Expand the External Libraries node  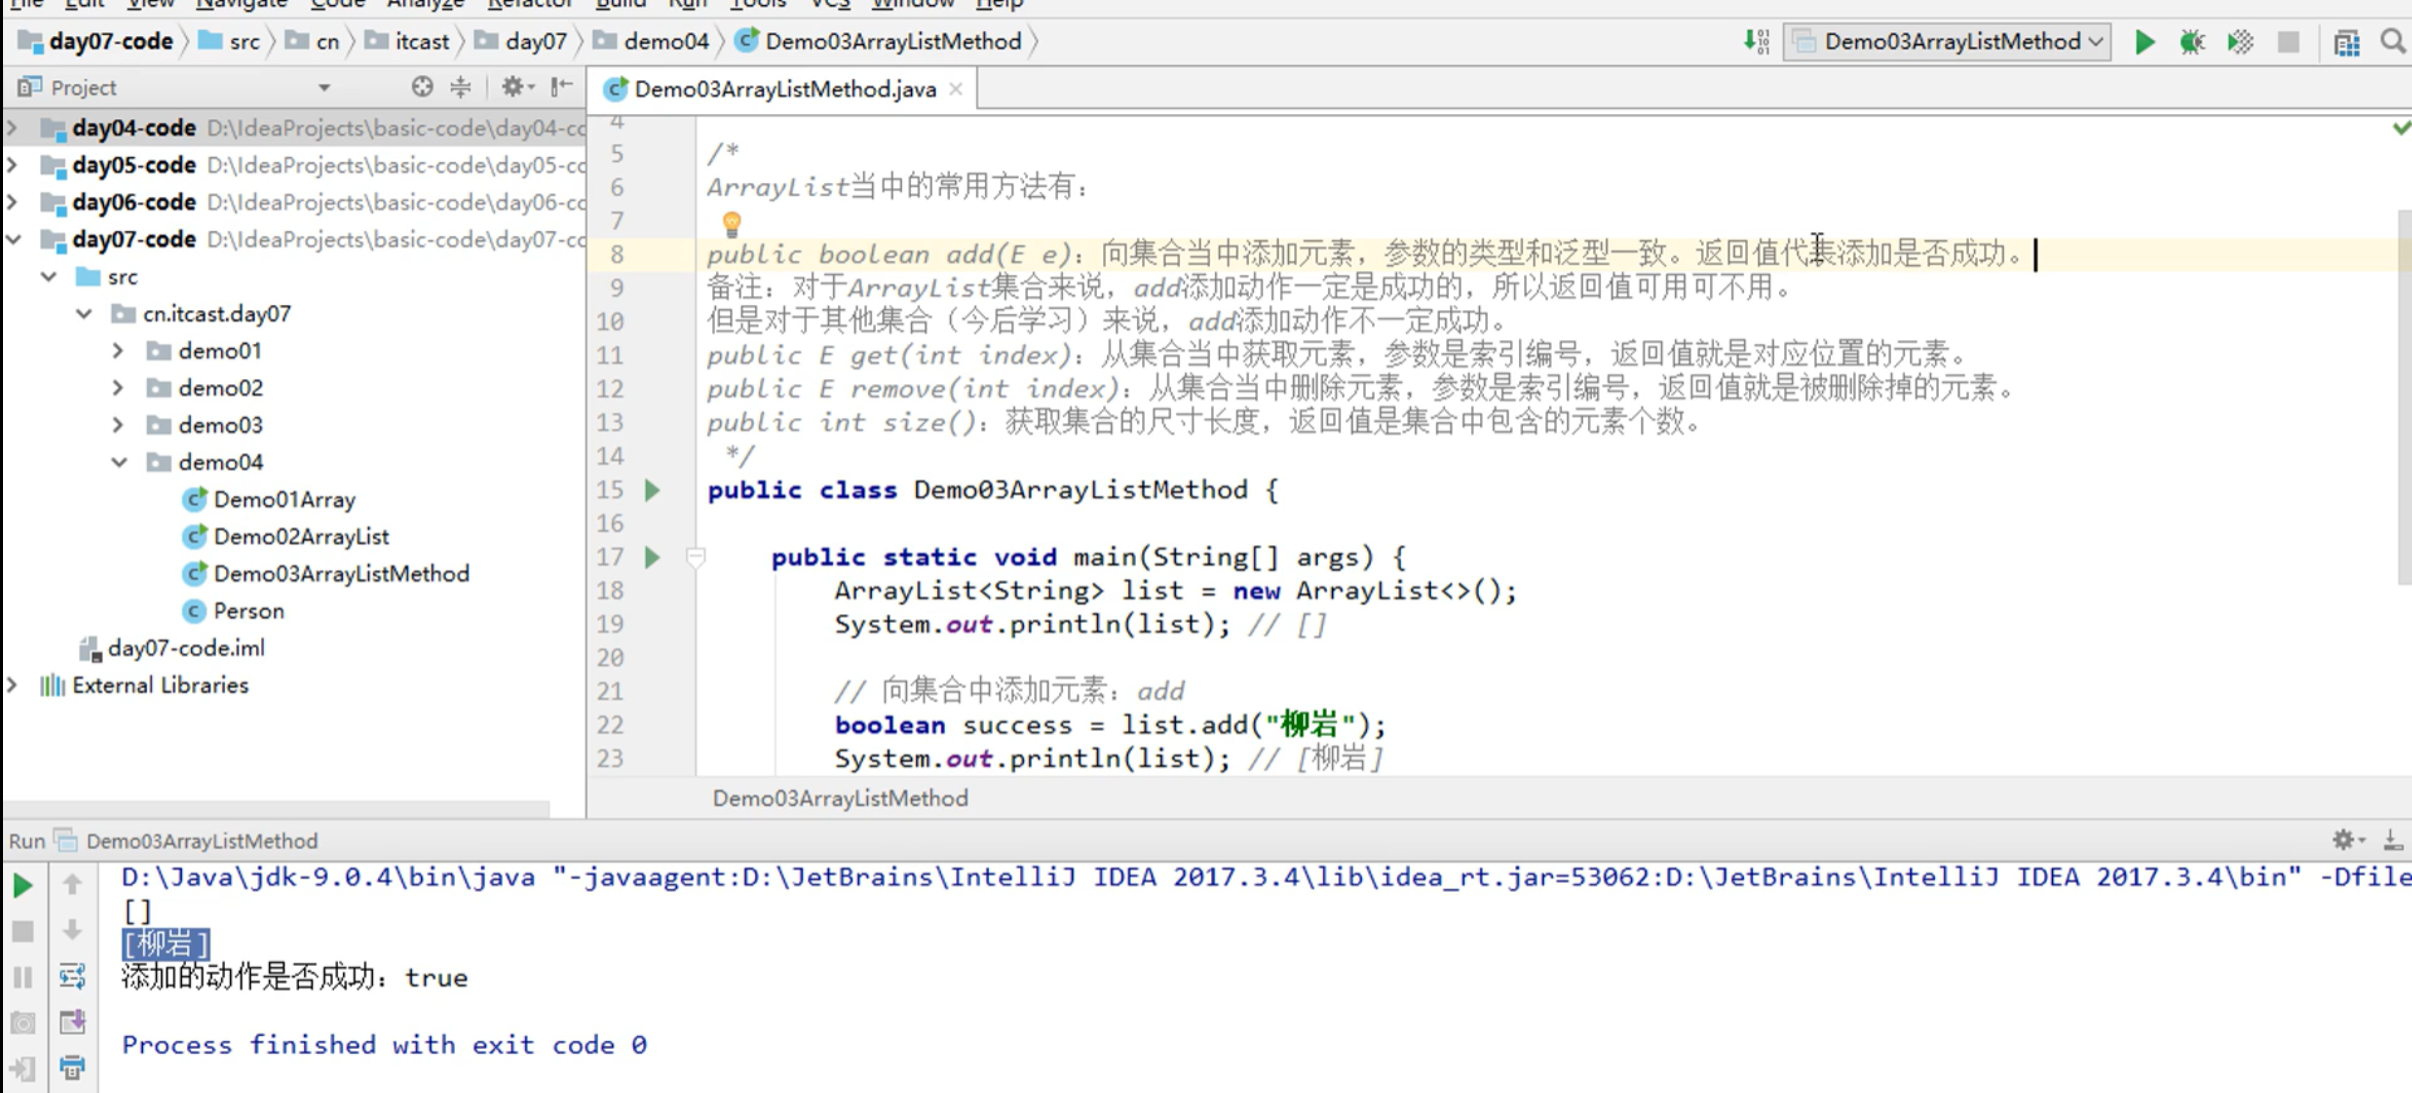click(x=13, y=685)
